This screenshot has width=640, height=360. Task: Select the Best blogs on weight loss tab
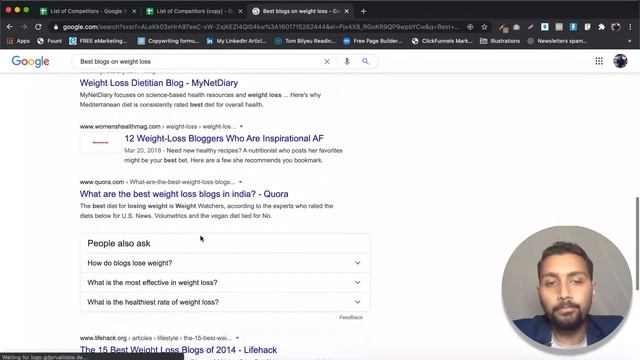(x=300, y=11)
